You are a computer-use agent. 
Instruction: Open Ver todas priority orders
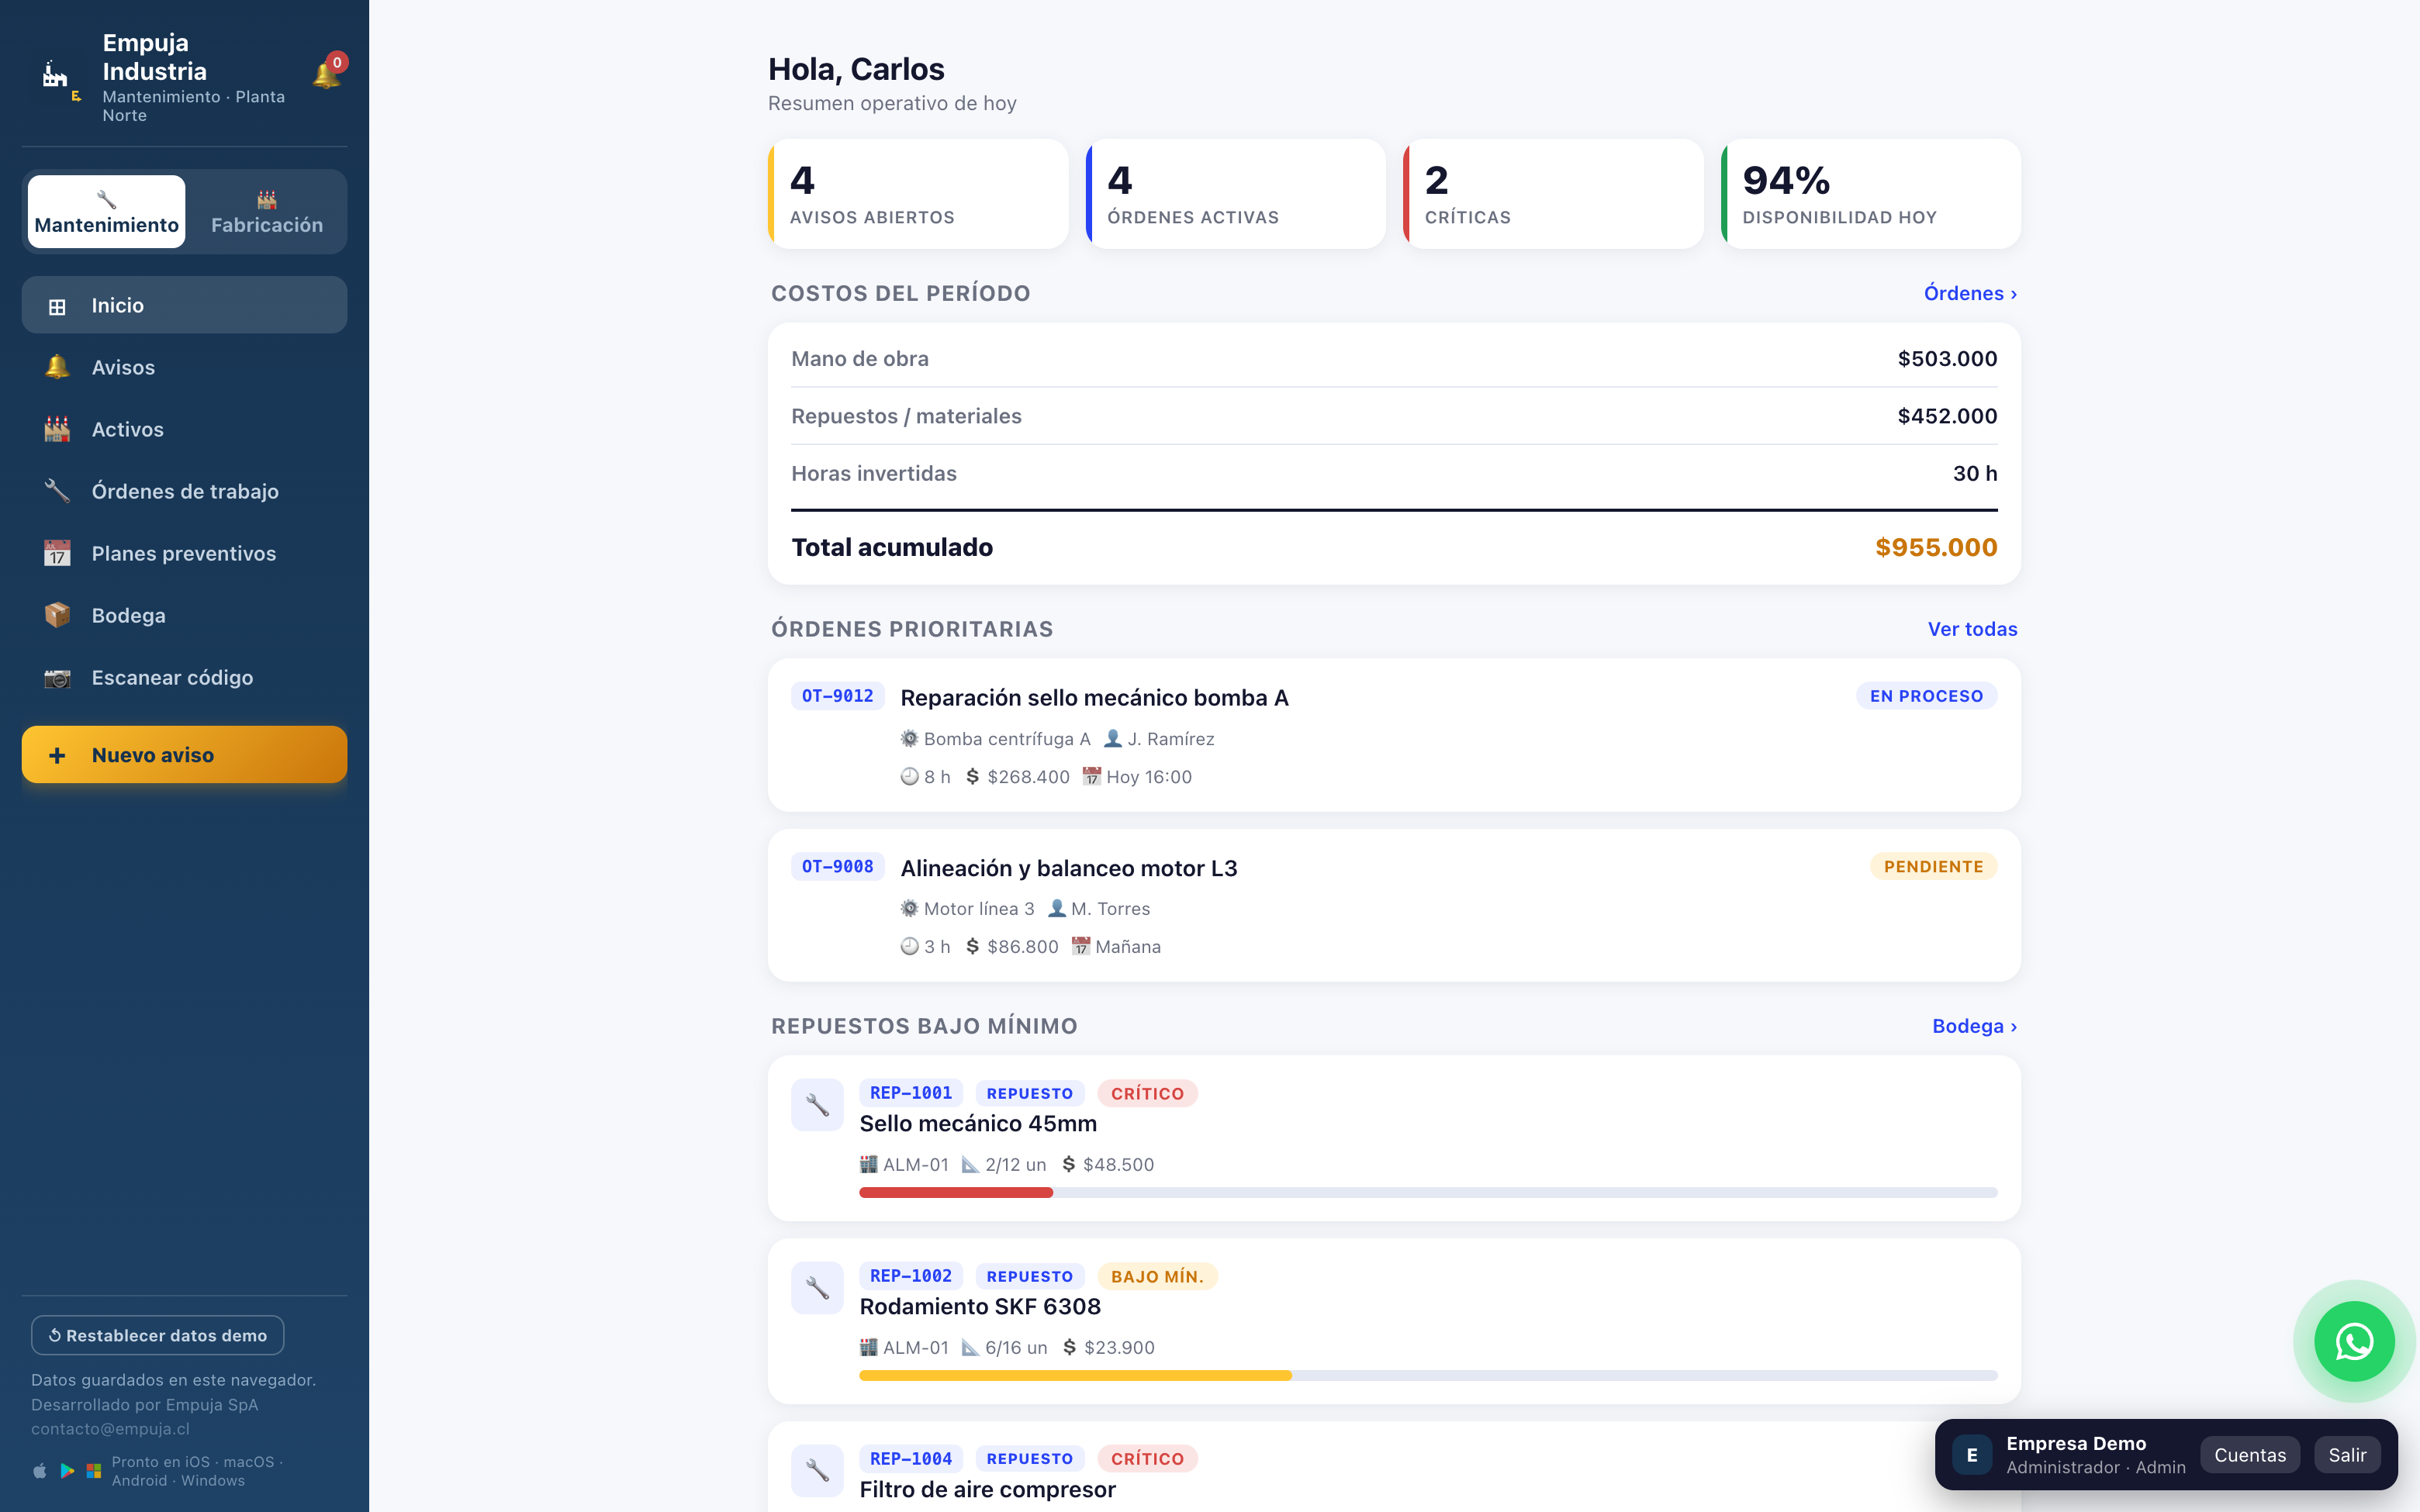1972,629
